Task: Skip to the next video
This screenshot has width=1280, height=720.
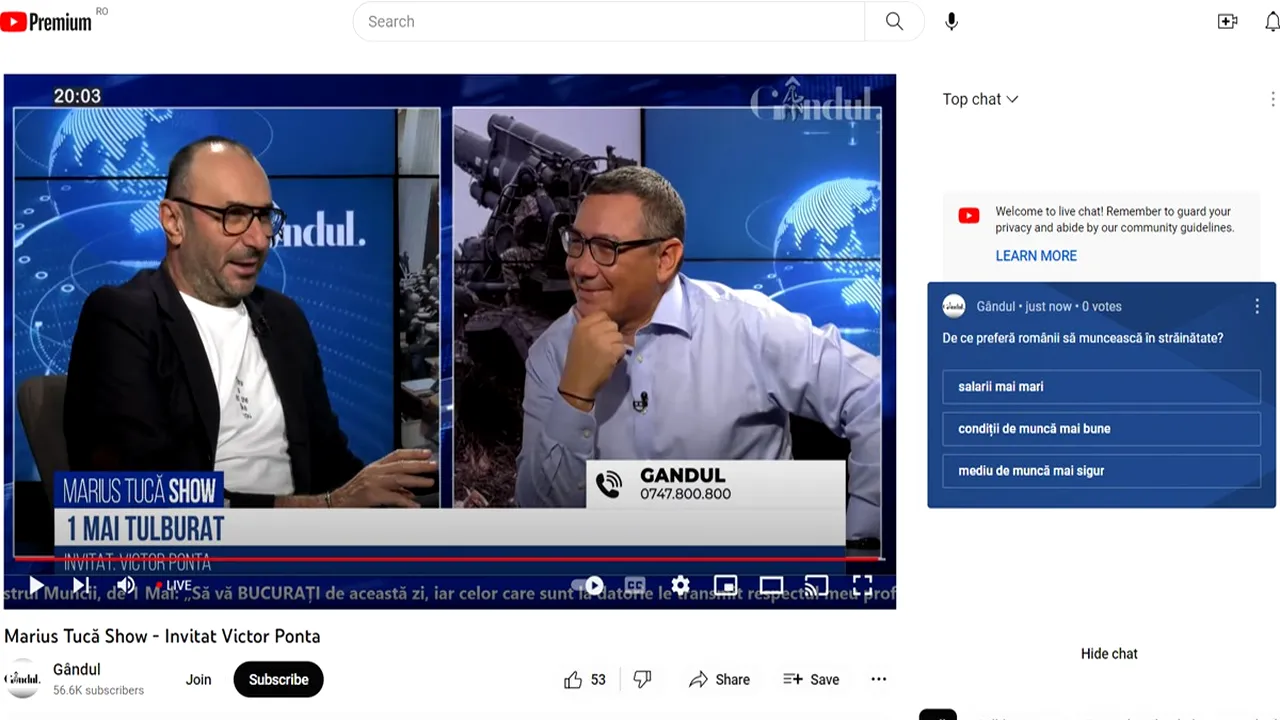Action: (80, 585)
